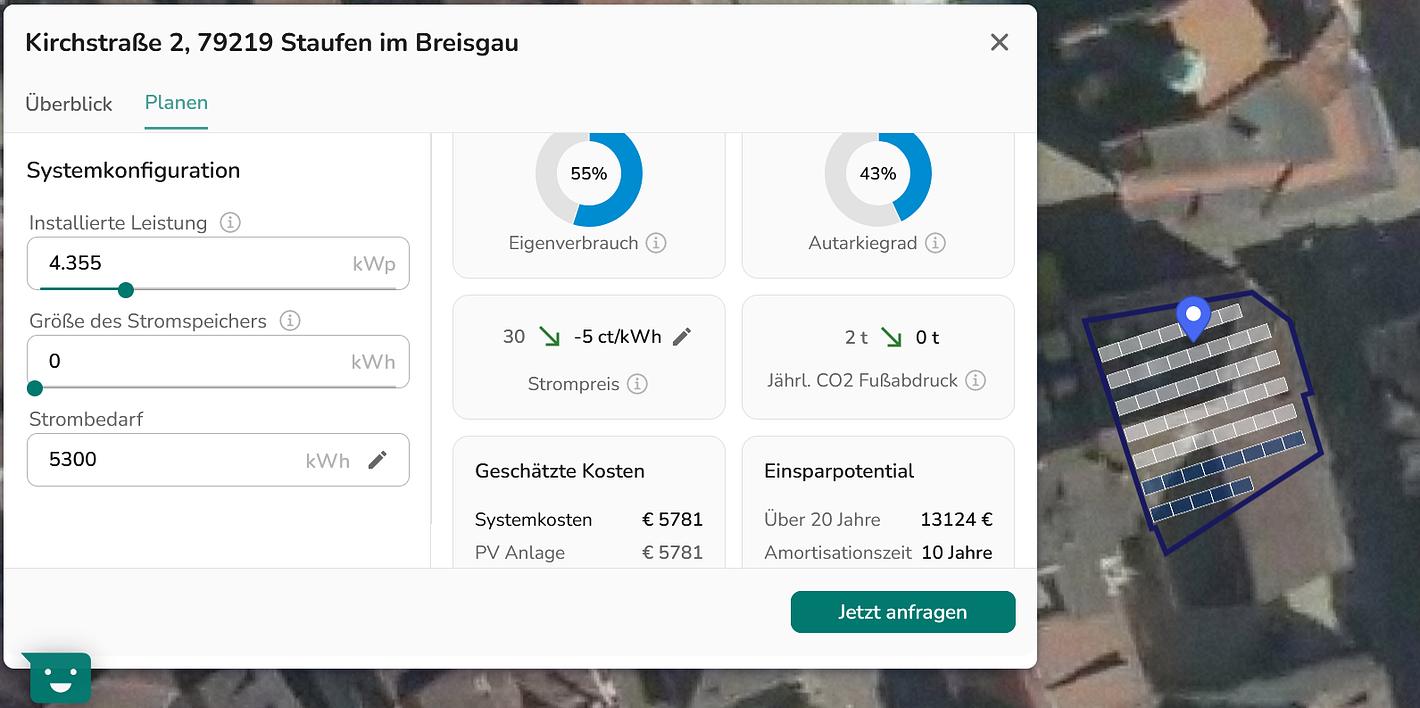Click info icon beside Größe des Stromspeichers

point(290,321)
